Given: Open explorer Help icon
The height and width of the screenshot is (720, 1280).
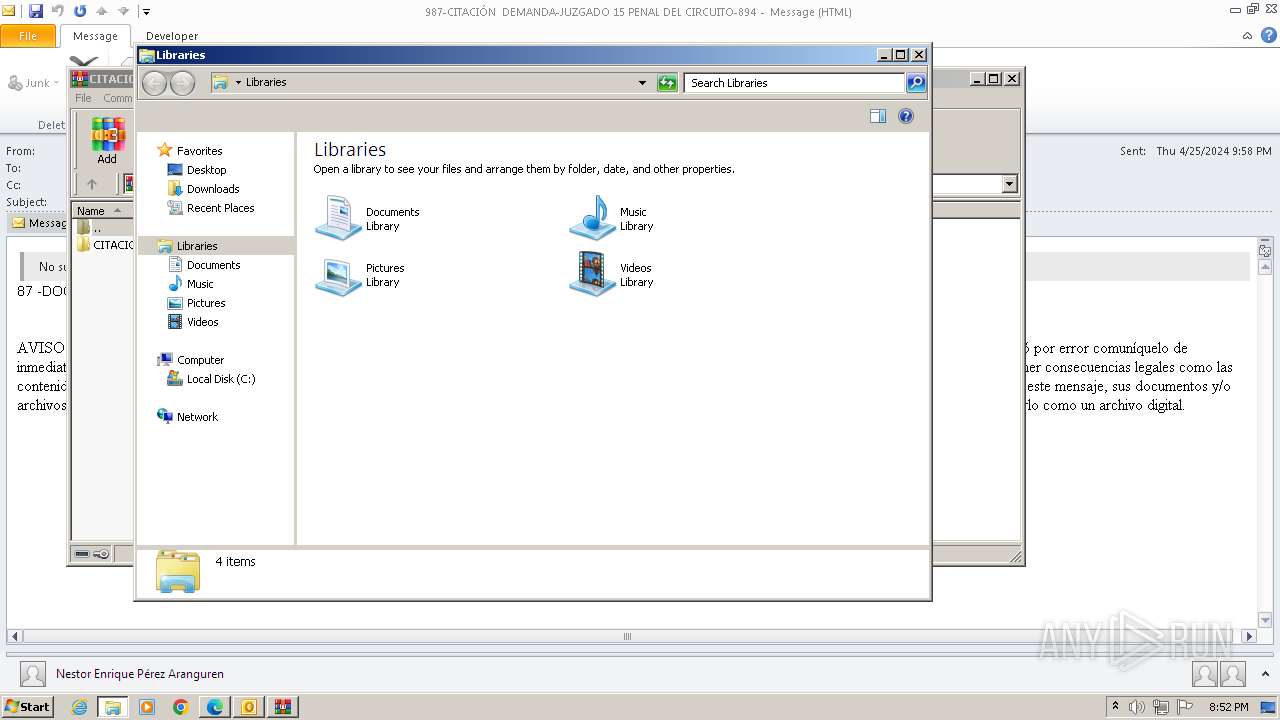Looking at the screenshot, I should (906, 116).
